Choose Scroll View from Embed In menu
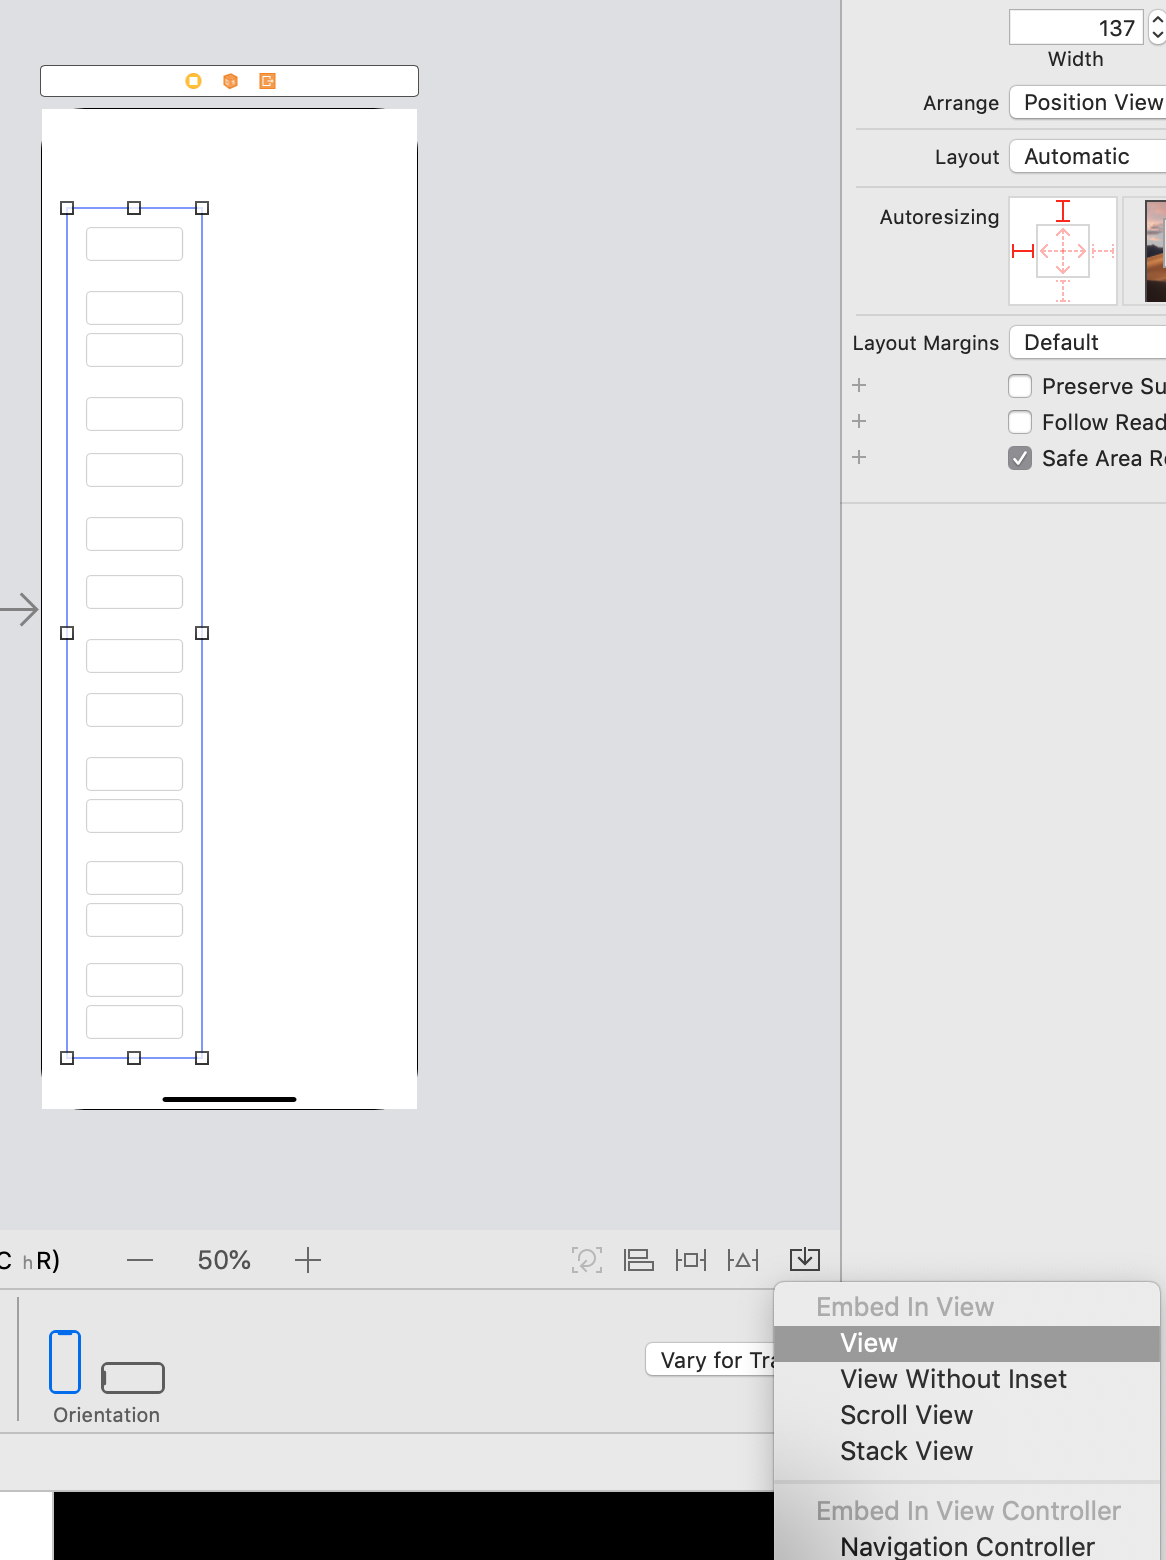The height and width of the screenshot is (1560, 1166). pos(906,1414)
